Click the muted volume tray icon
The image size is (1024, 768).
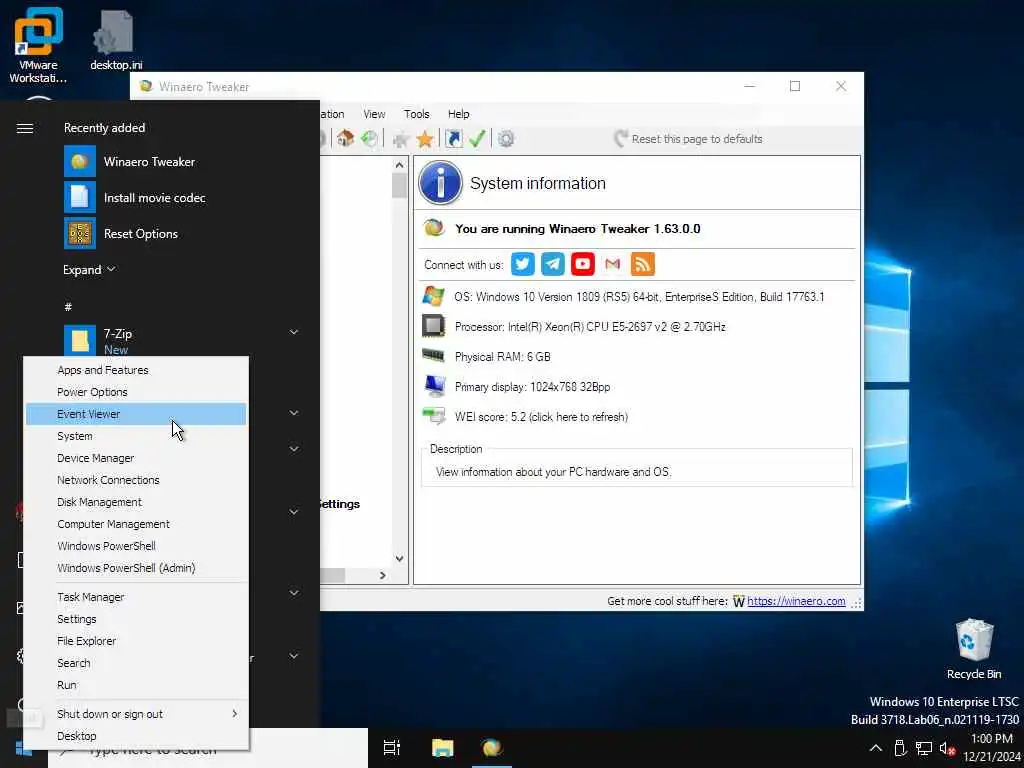click(x=947, y=748)
